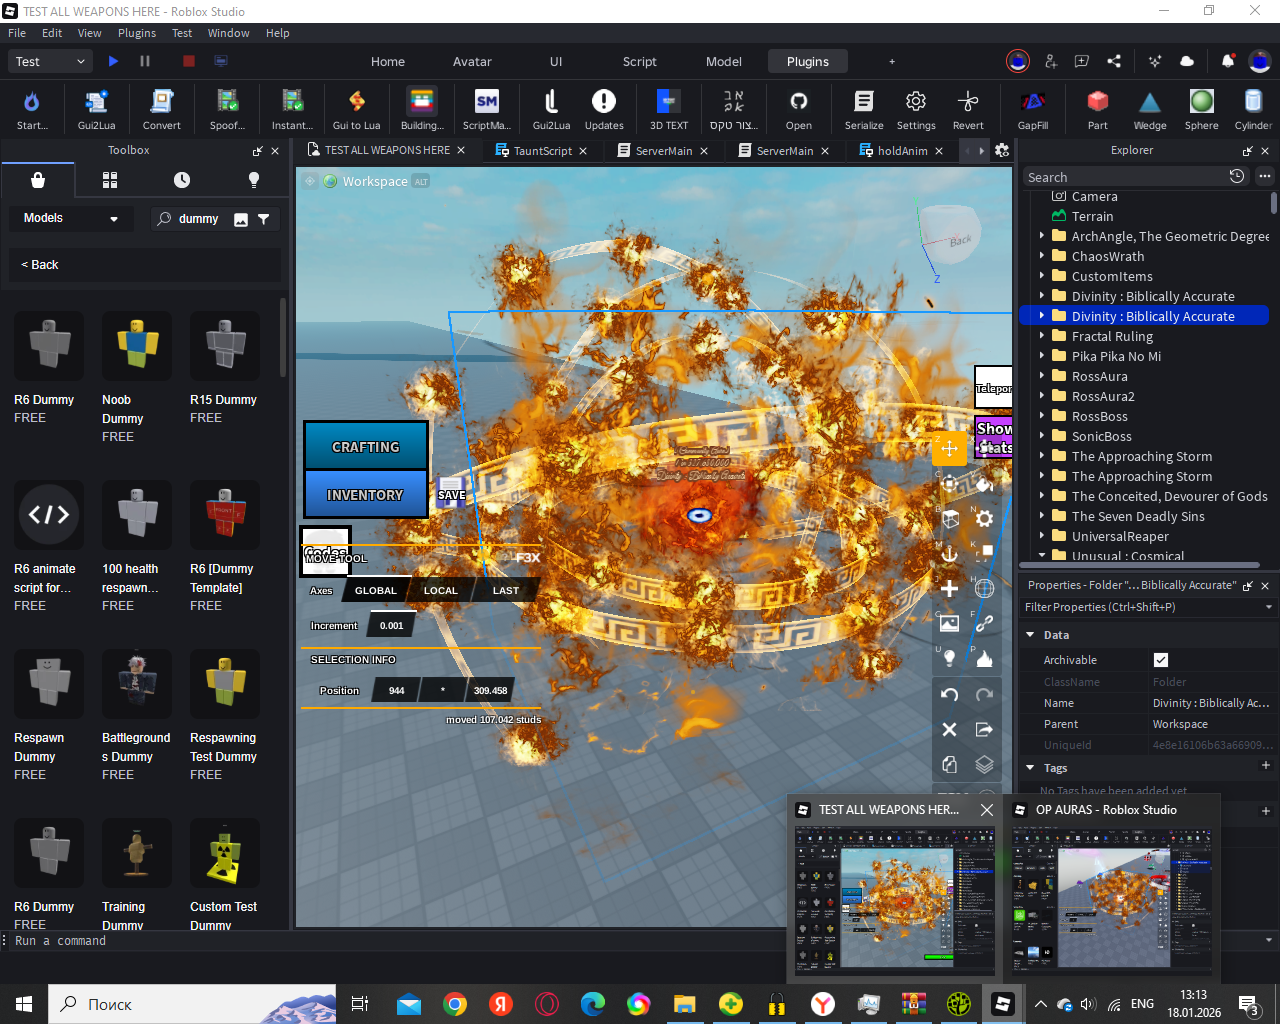Screen dimensions: 1280x1024
Task: Expand the Fractal Ruling folder
Action: [1042, 336]
